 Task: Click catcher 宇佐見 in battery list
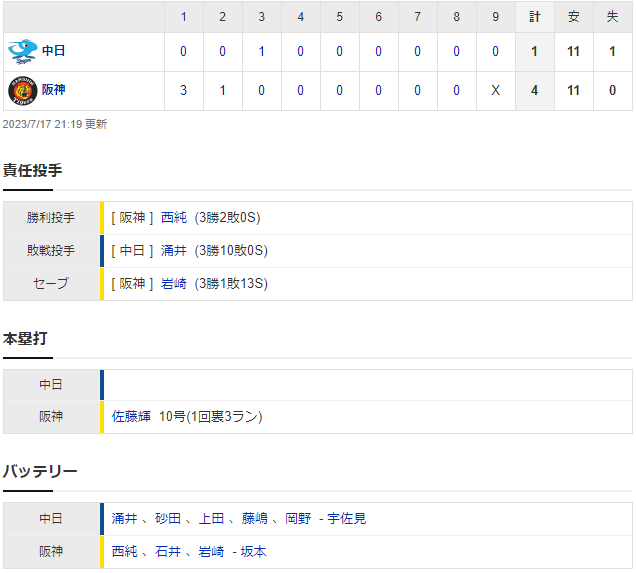pos(348,519)
